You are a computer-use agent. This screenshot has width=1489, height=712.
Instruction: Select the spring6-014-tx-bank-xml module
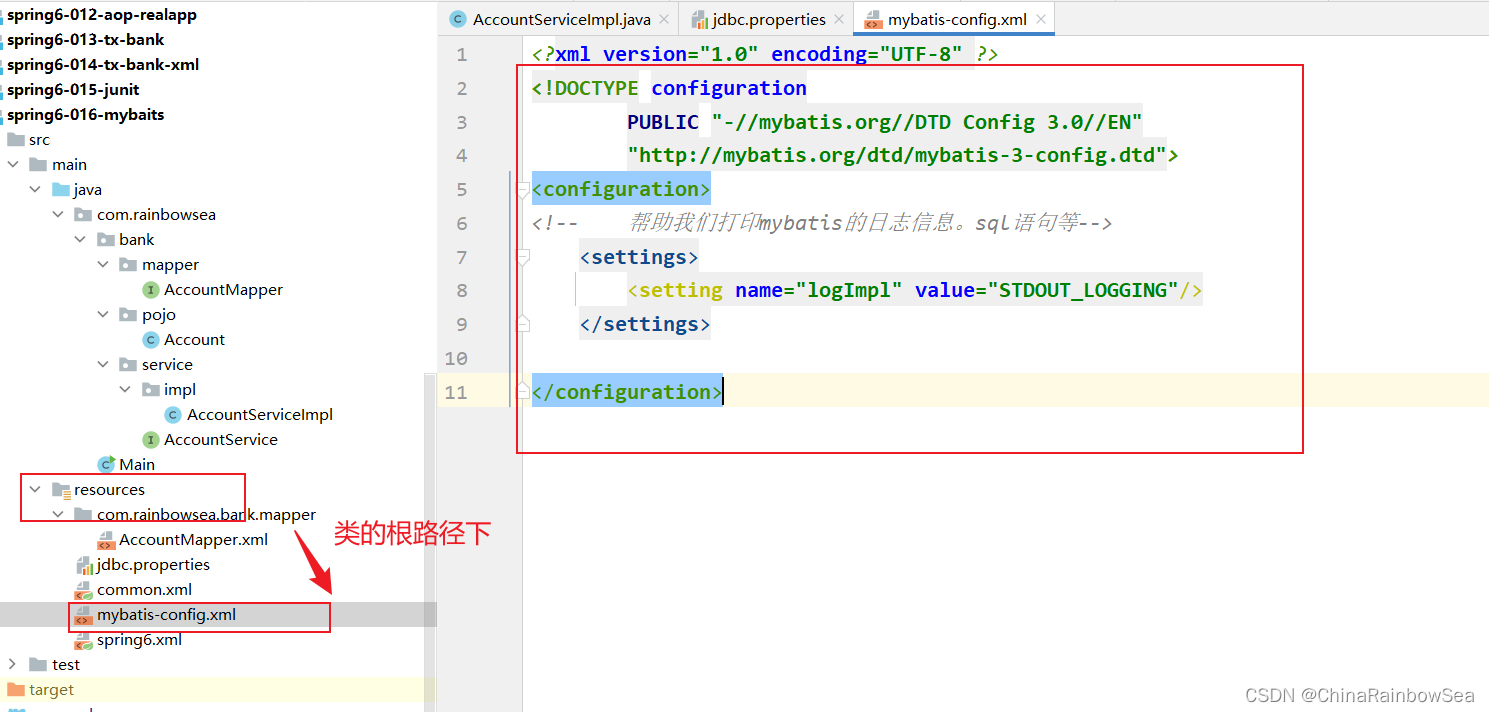103,65
